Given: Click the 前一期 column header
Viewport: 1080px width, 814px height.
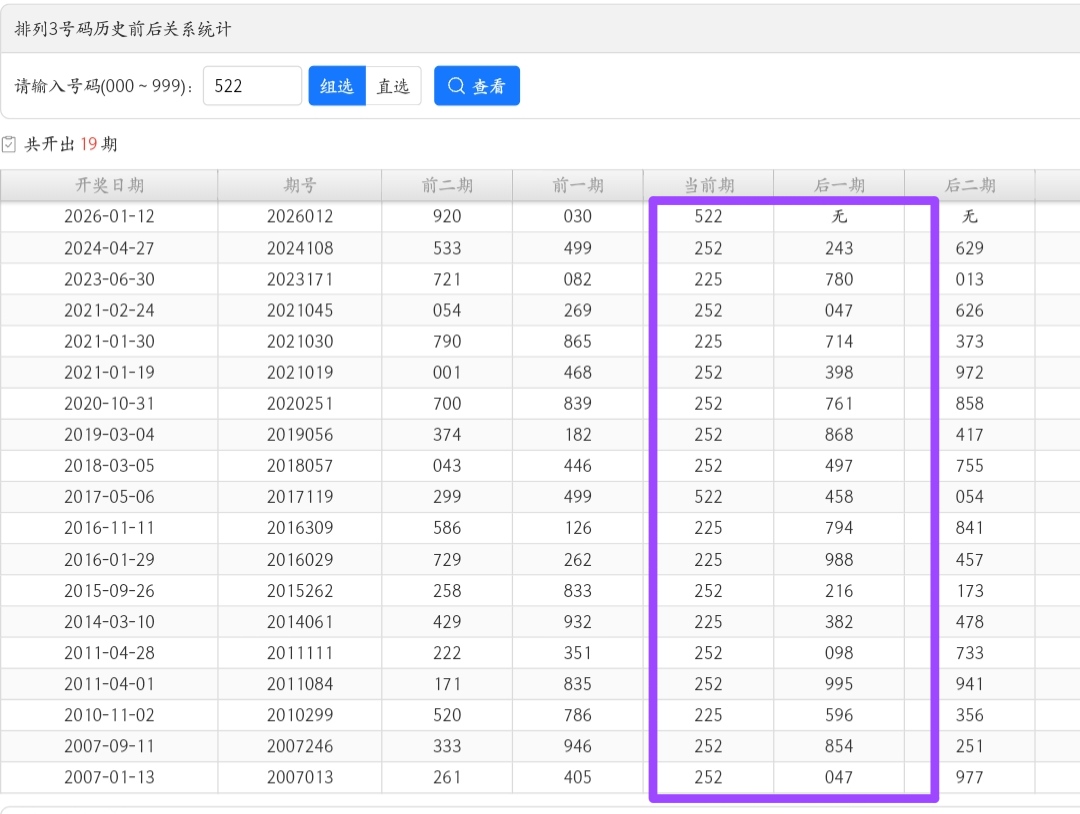Looking at the screenshot, I should [x=577, y=185].
